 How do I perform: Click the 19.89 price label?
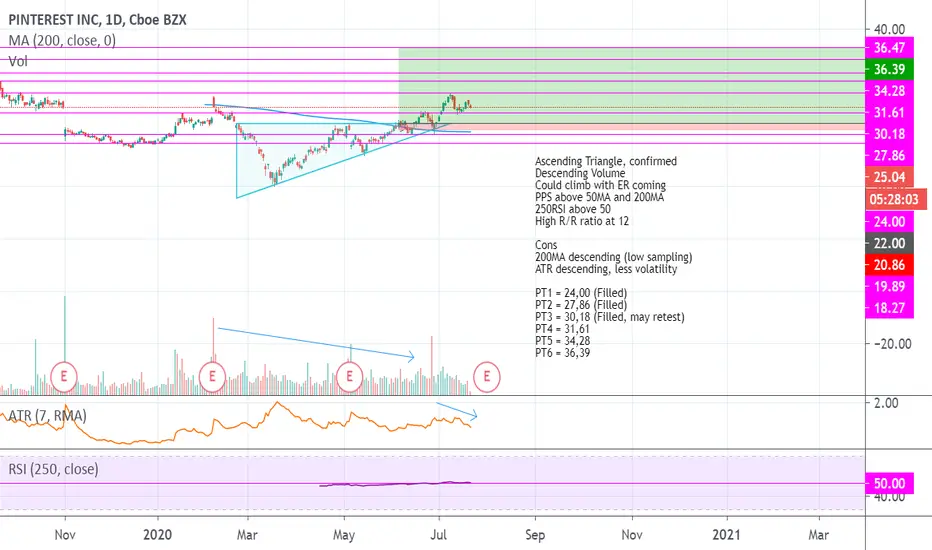point(889,286)
